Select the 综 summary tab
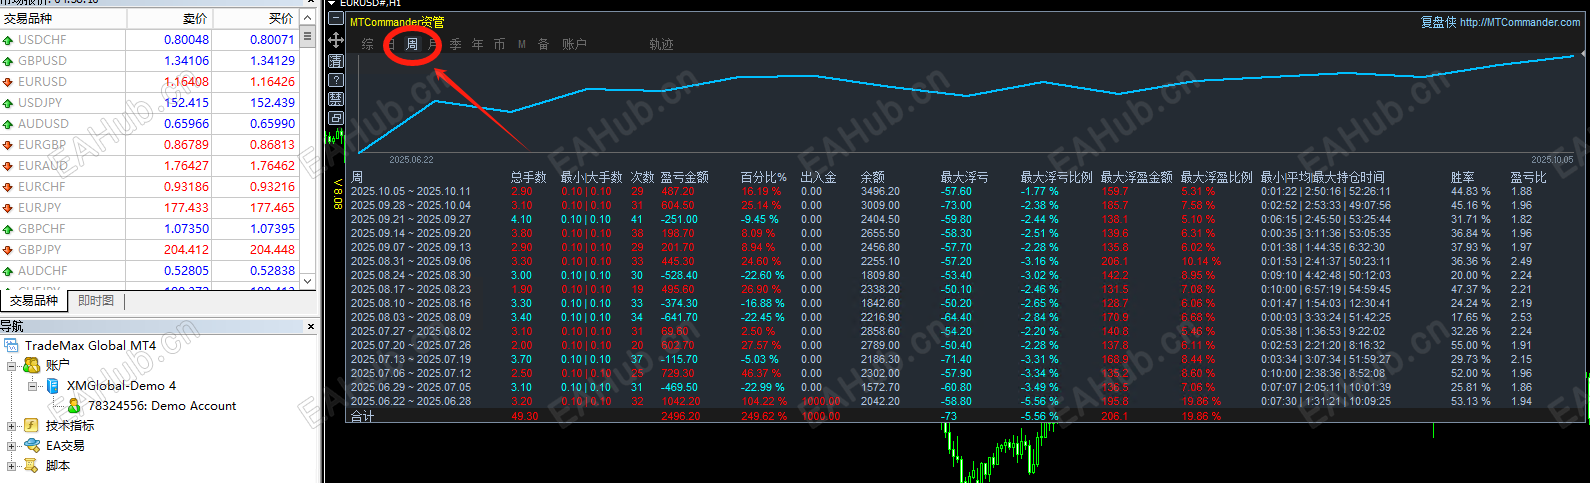 (x=367, y=44)
